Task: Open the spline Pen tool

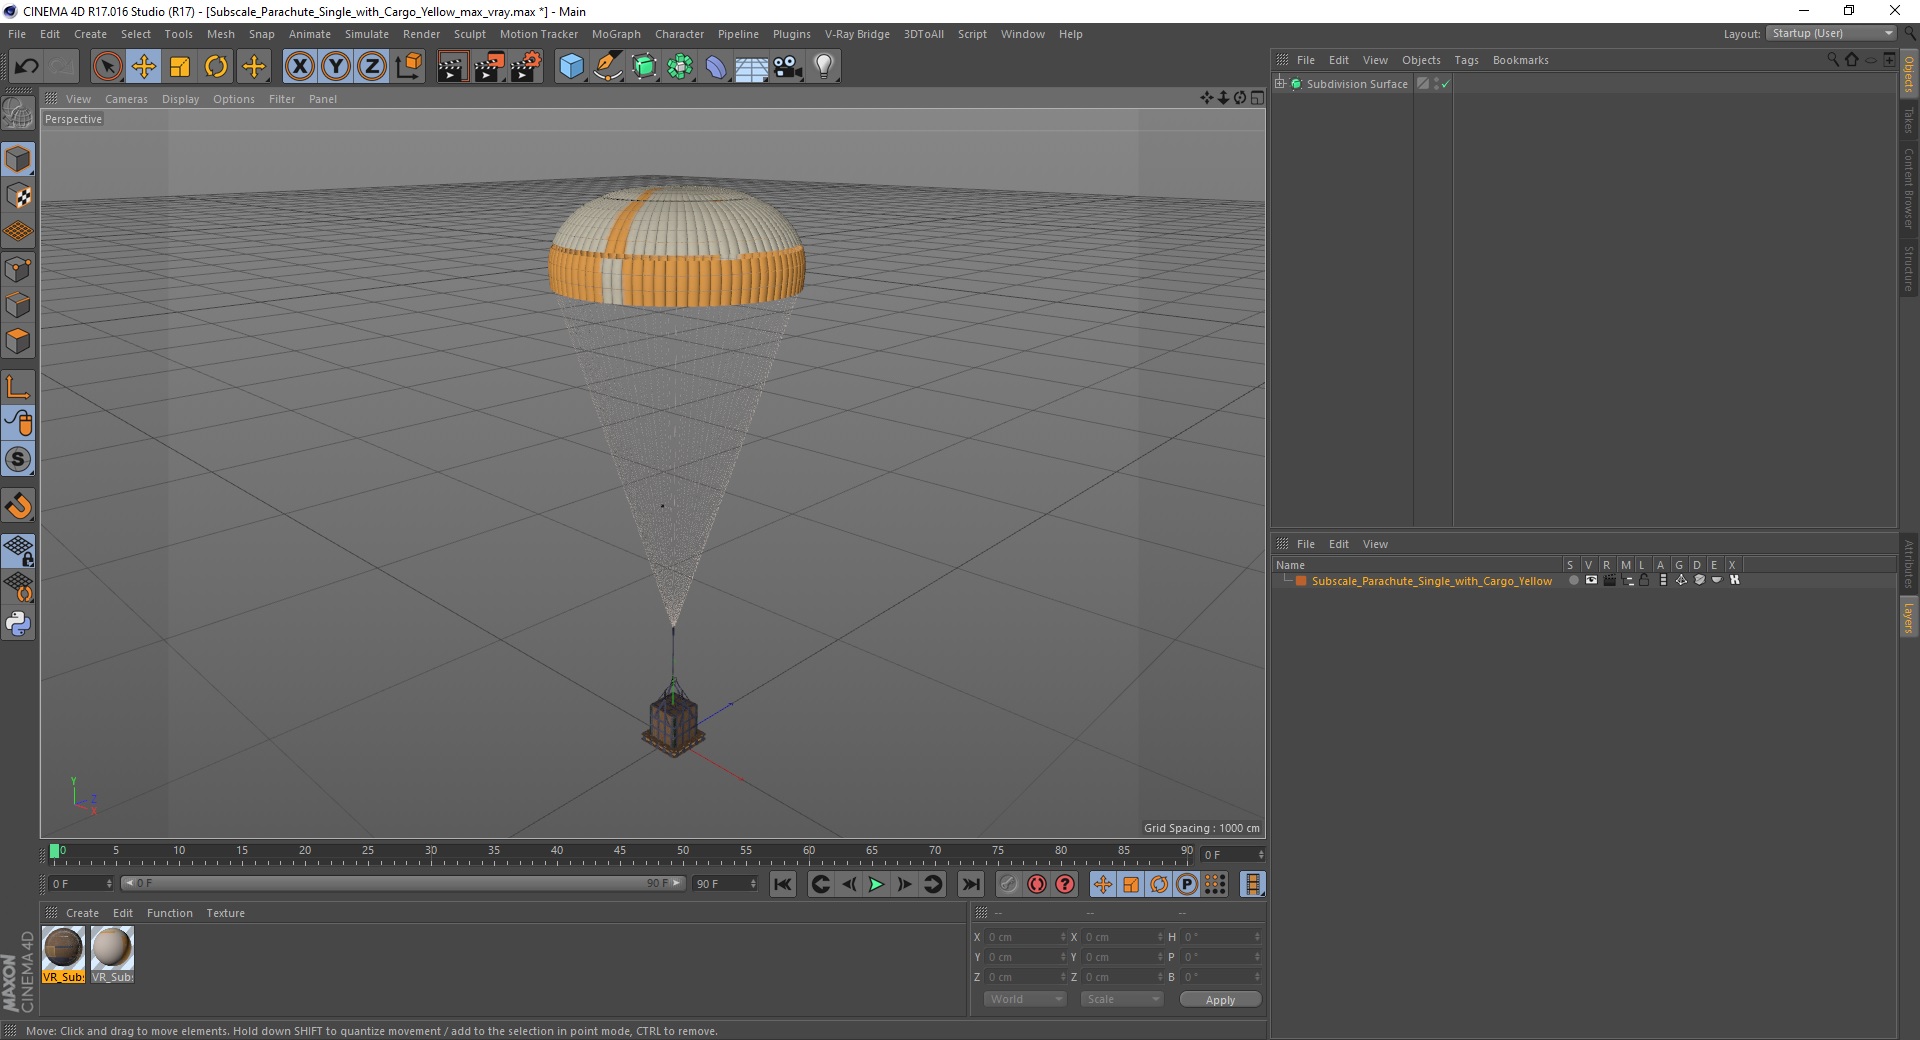Action: (x=608, y=67)
